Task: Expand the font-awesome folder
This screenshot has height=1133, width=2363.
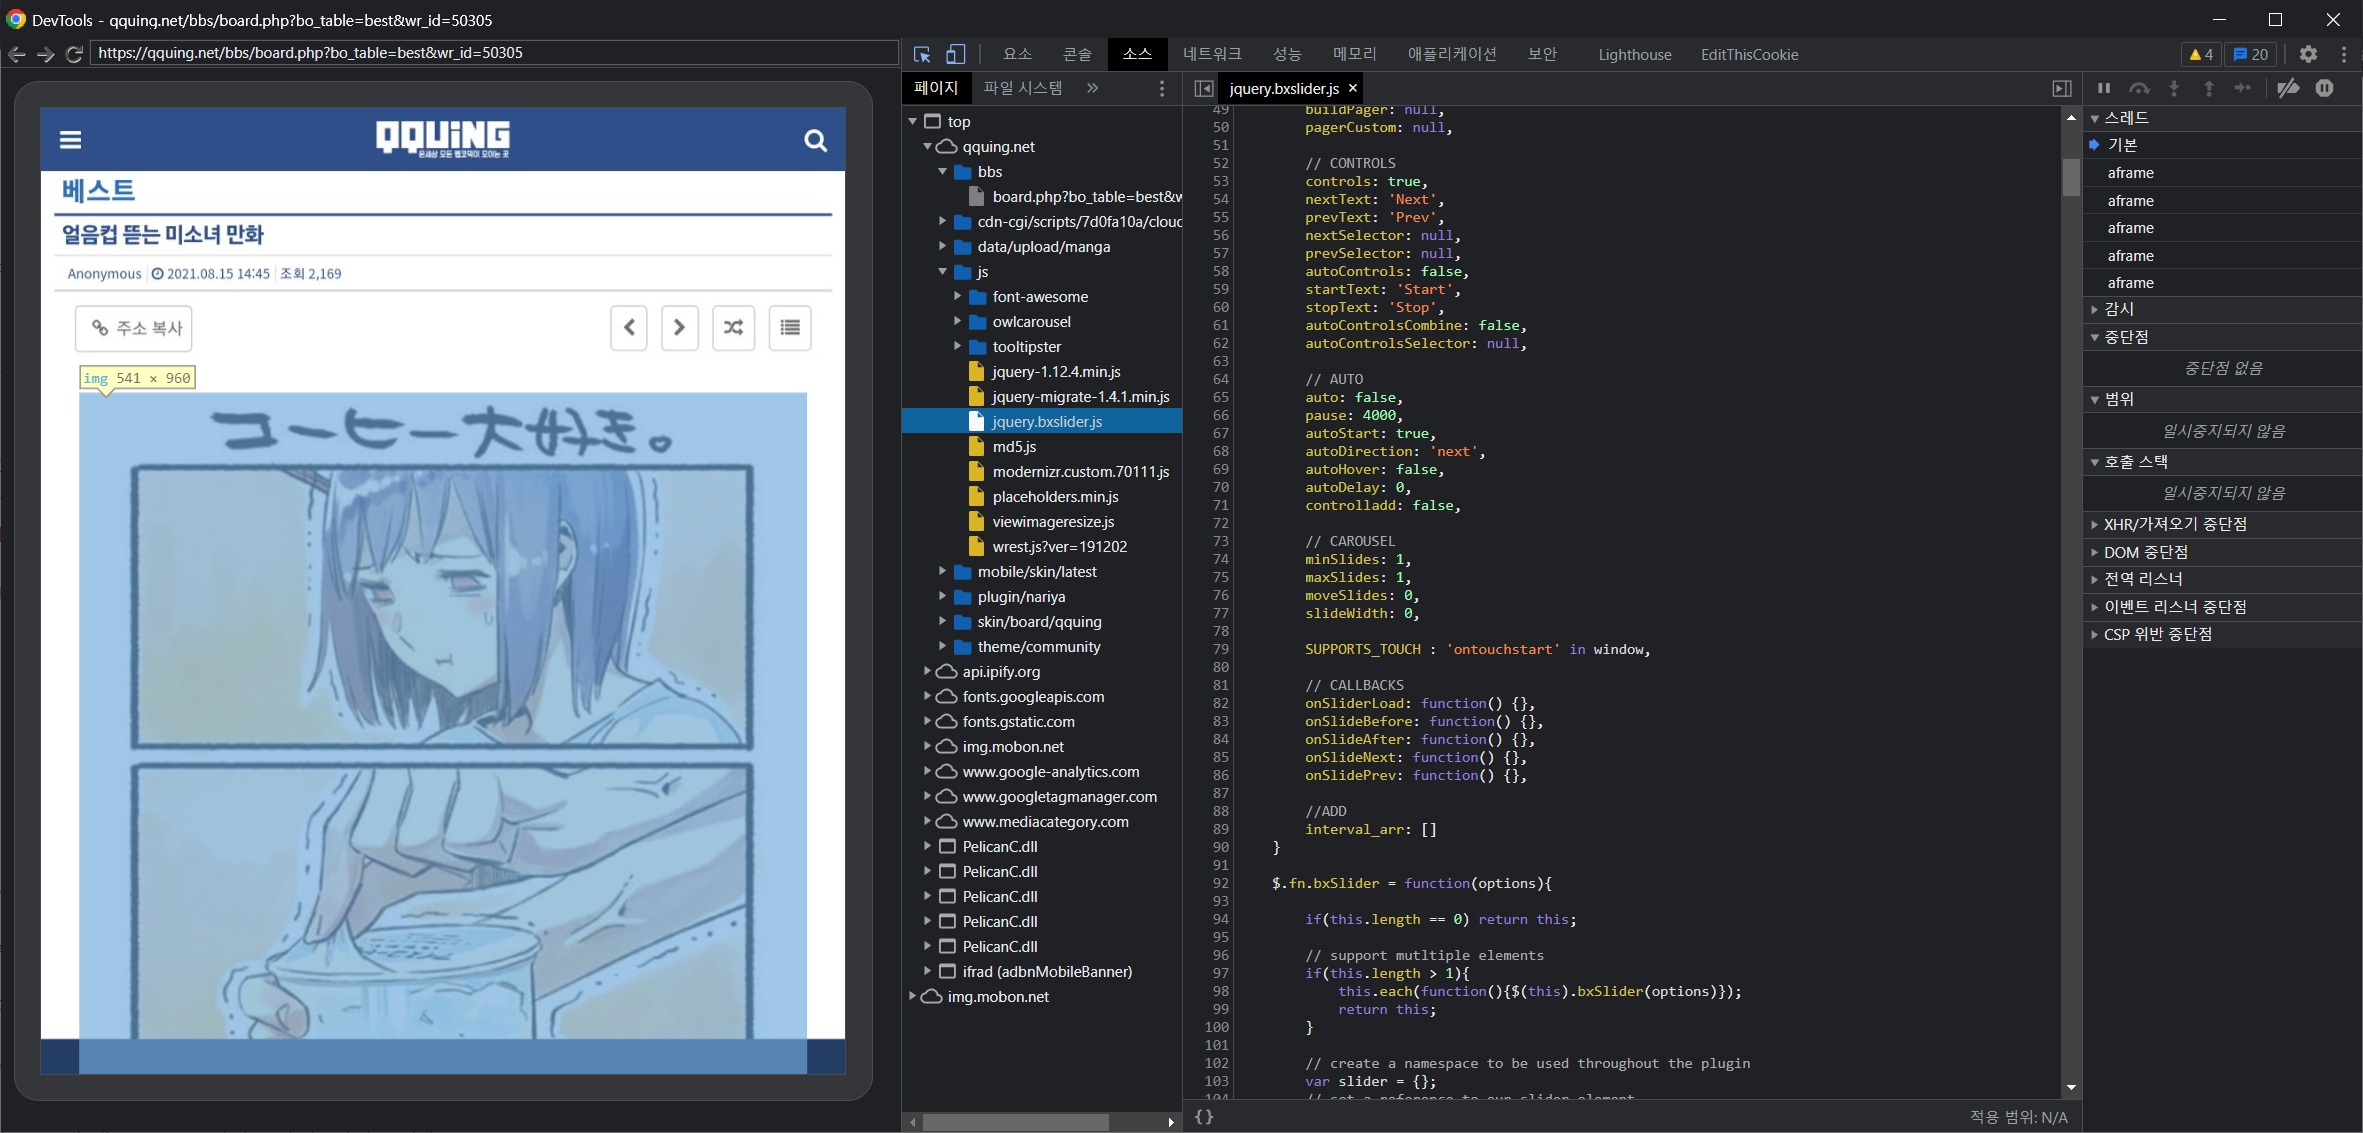Action: tap(957, 297)
